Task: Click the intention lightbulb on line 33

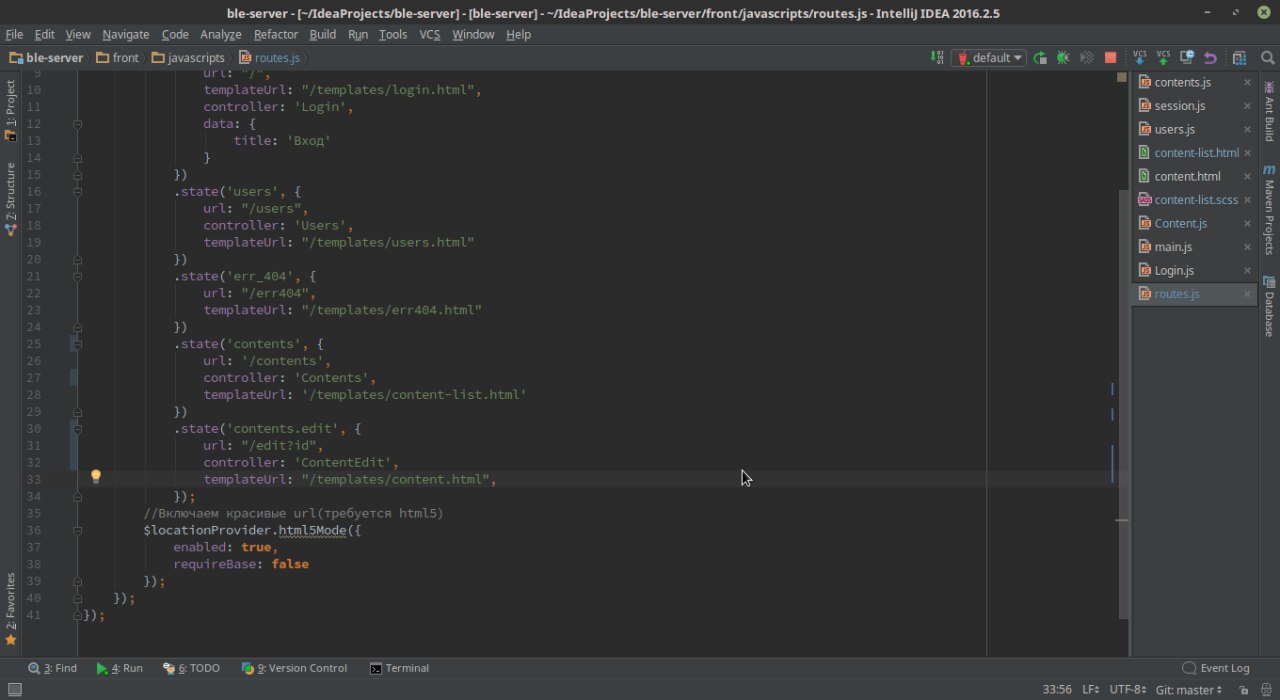Action: [x=96, y=477]
